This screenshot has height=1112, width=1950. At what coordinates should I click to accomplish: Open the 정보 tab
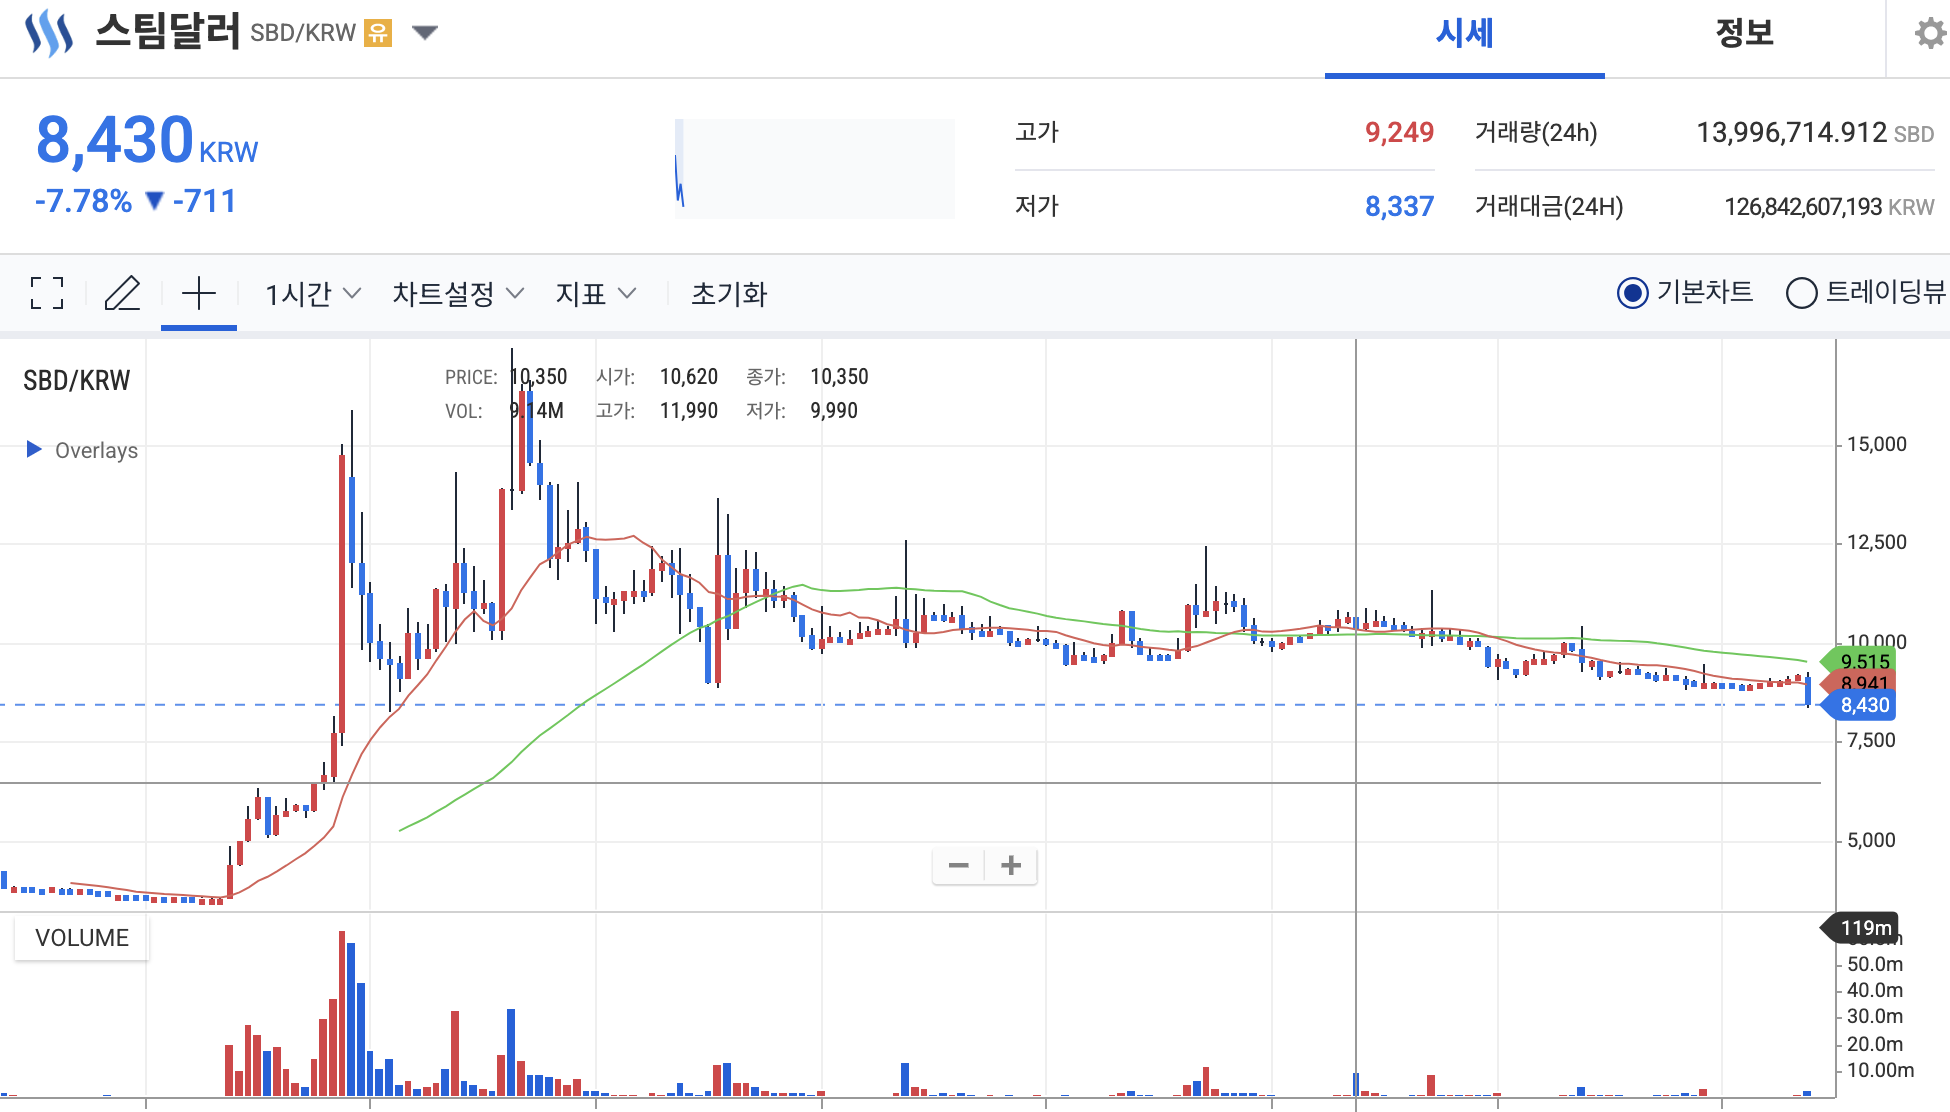pos(1744,34)
